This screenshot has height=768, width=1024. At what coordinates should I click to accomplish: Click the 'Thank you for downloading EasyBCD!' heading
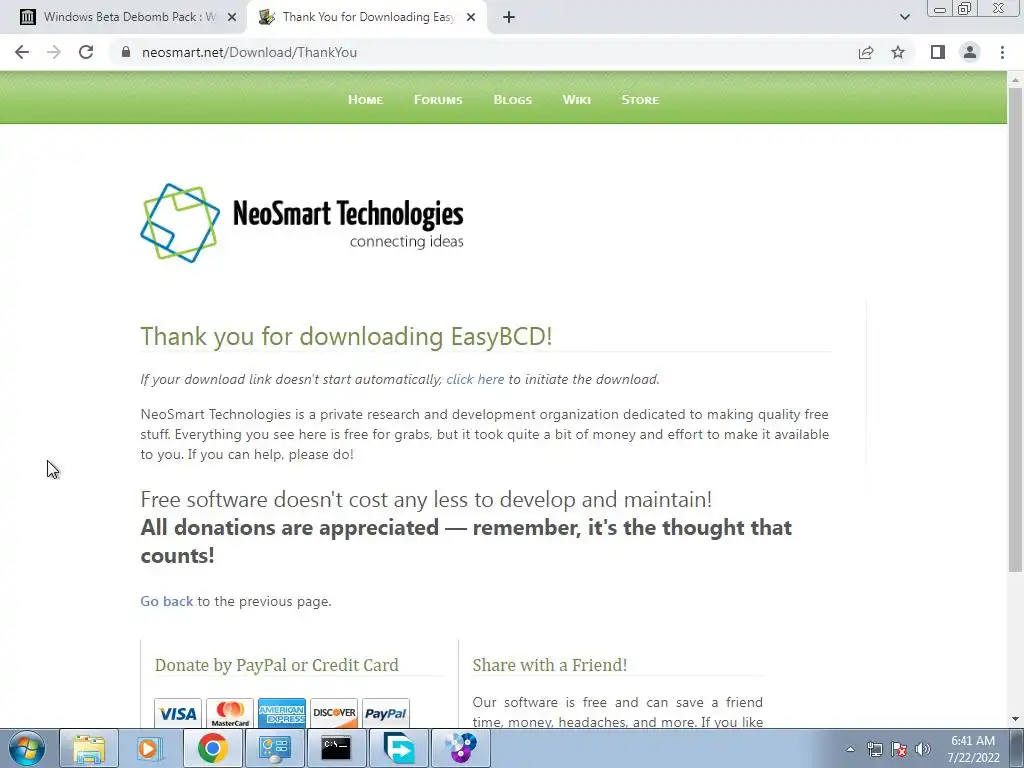pyautogui.click(x=346, y=336)
